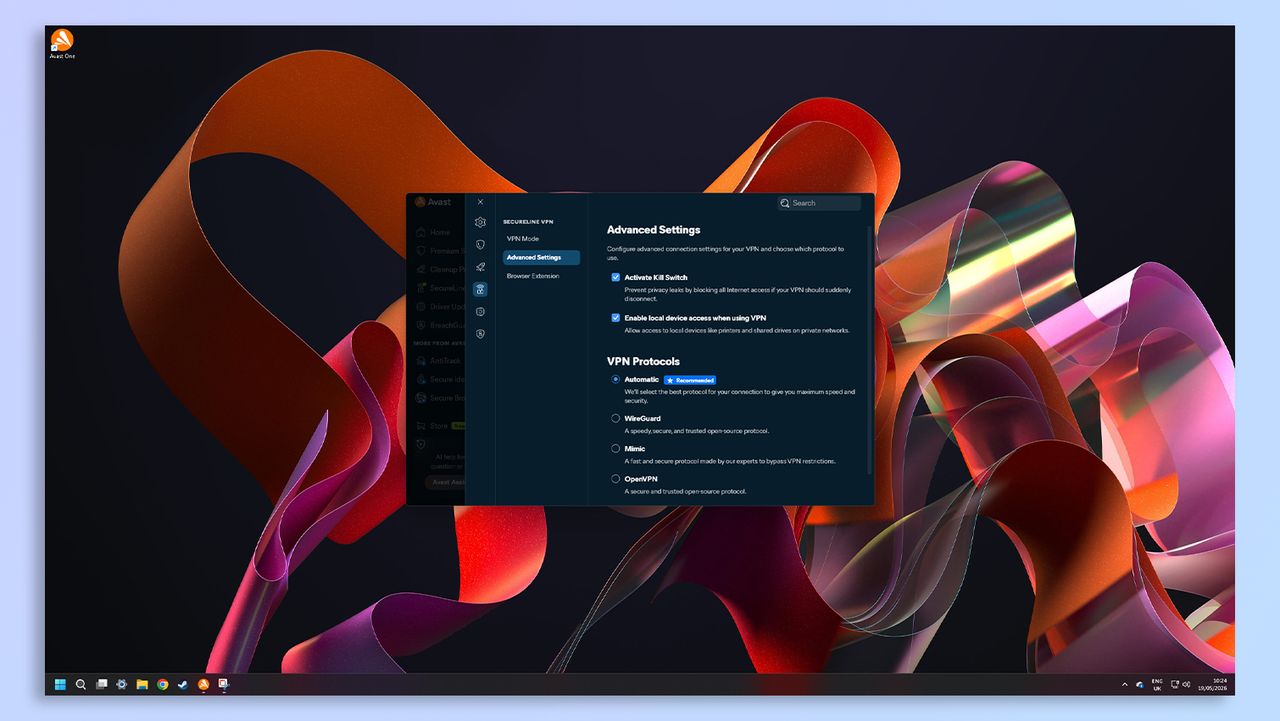Open the network status tray icon
This screenshot has height=721, width=1280.
tap(1175, 685)
